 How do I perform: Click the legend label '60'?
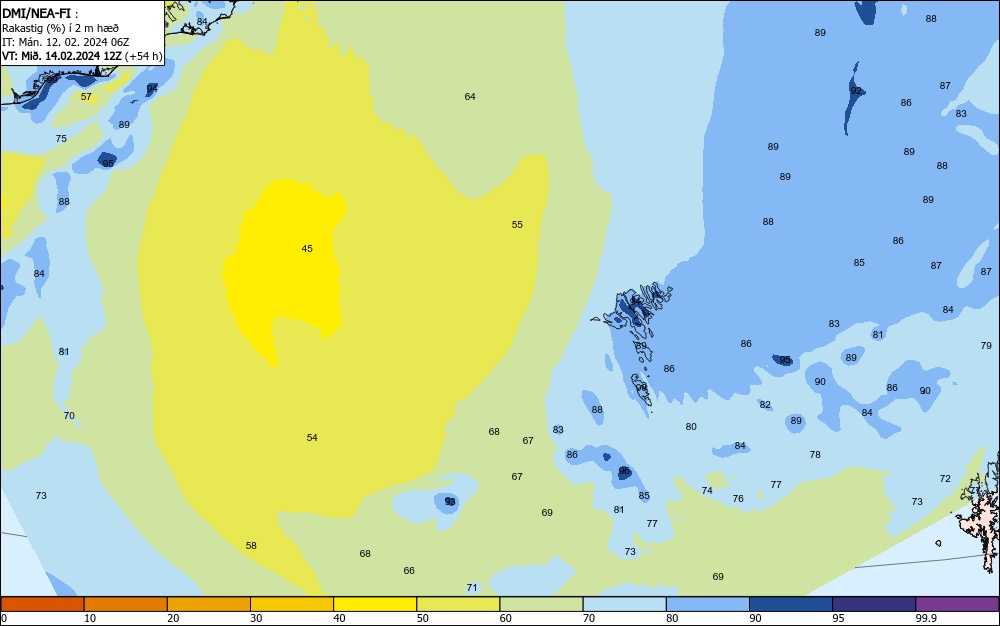(x=506, y=618)
